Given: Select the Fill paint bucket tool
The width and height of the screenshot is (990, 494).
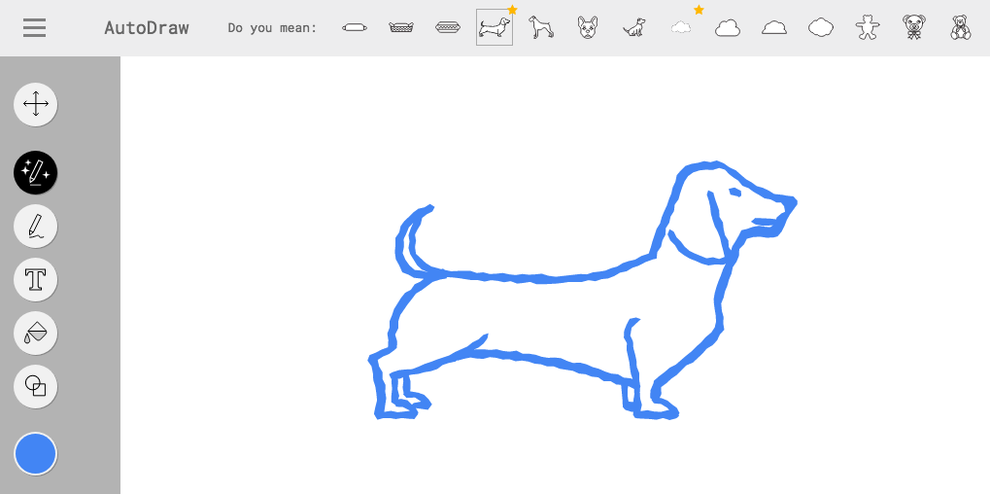Looking at the screenshot, I should (36, 333).
